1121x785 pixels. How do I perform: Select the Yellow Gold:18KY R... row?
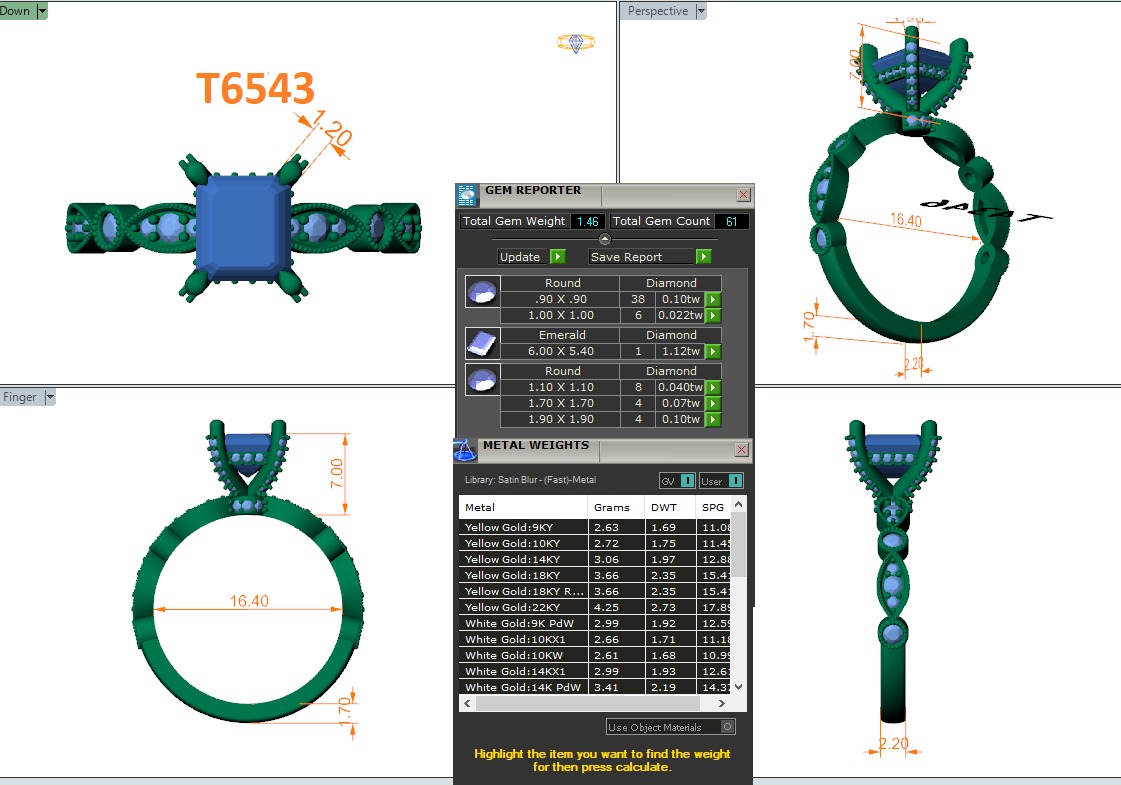coord(594,591)
